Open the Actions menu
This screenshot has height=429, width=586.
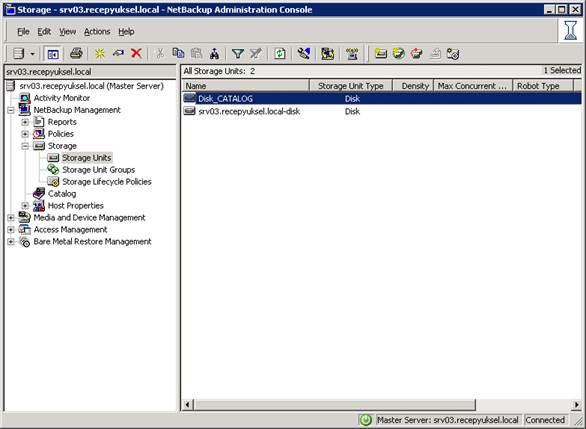click(x=97, y=32)
